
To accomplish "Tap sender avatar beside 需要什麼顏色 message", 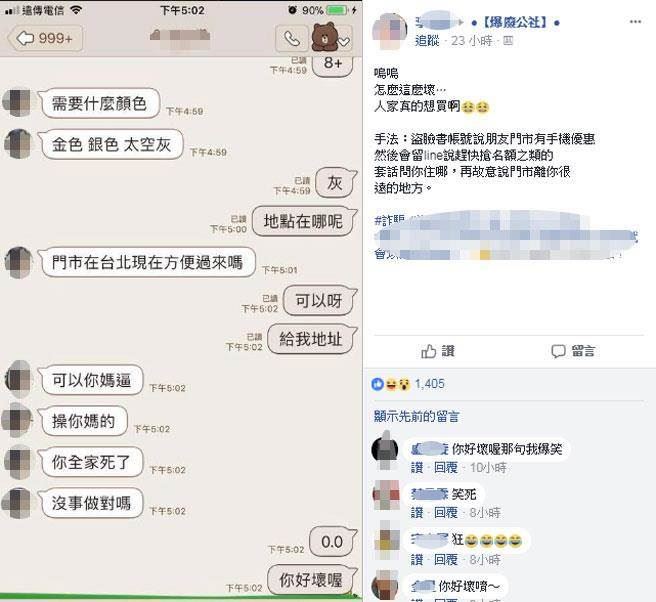I will click(18, 102).
